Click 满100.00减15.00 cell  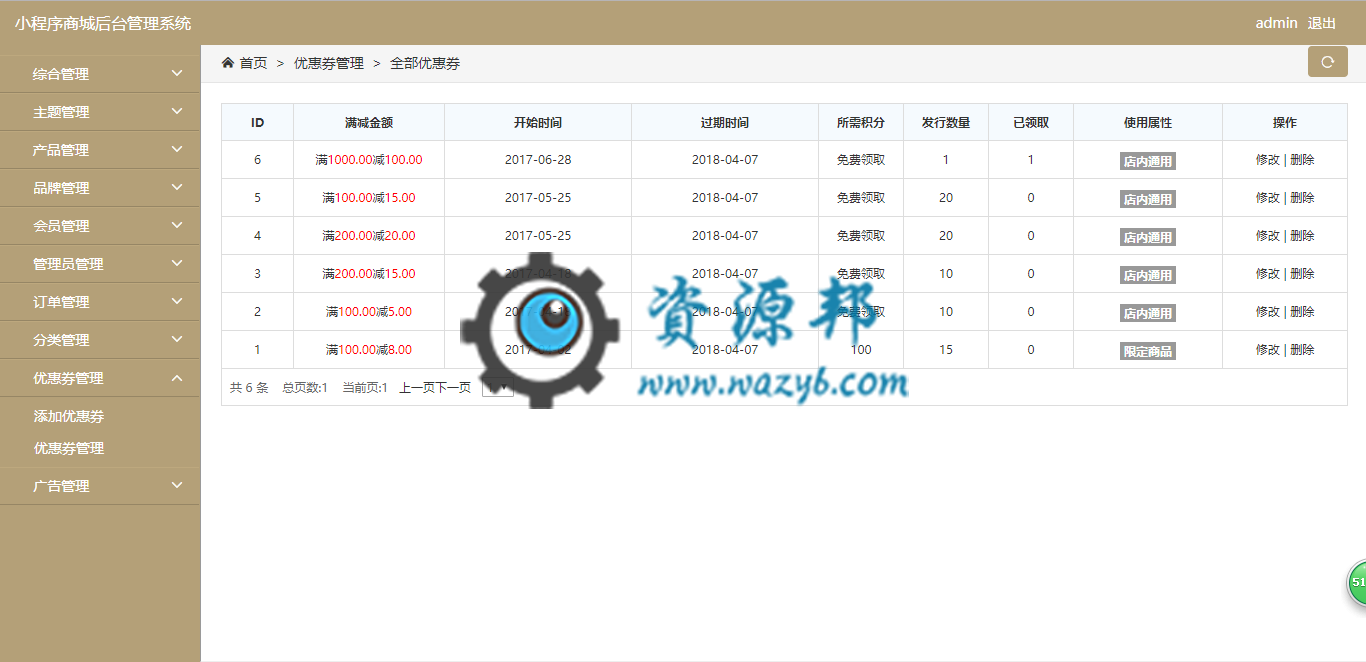[x=369, y=198]
